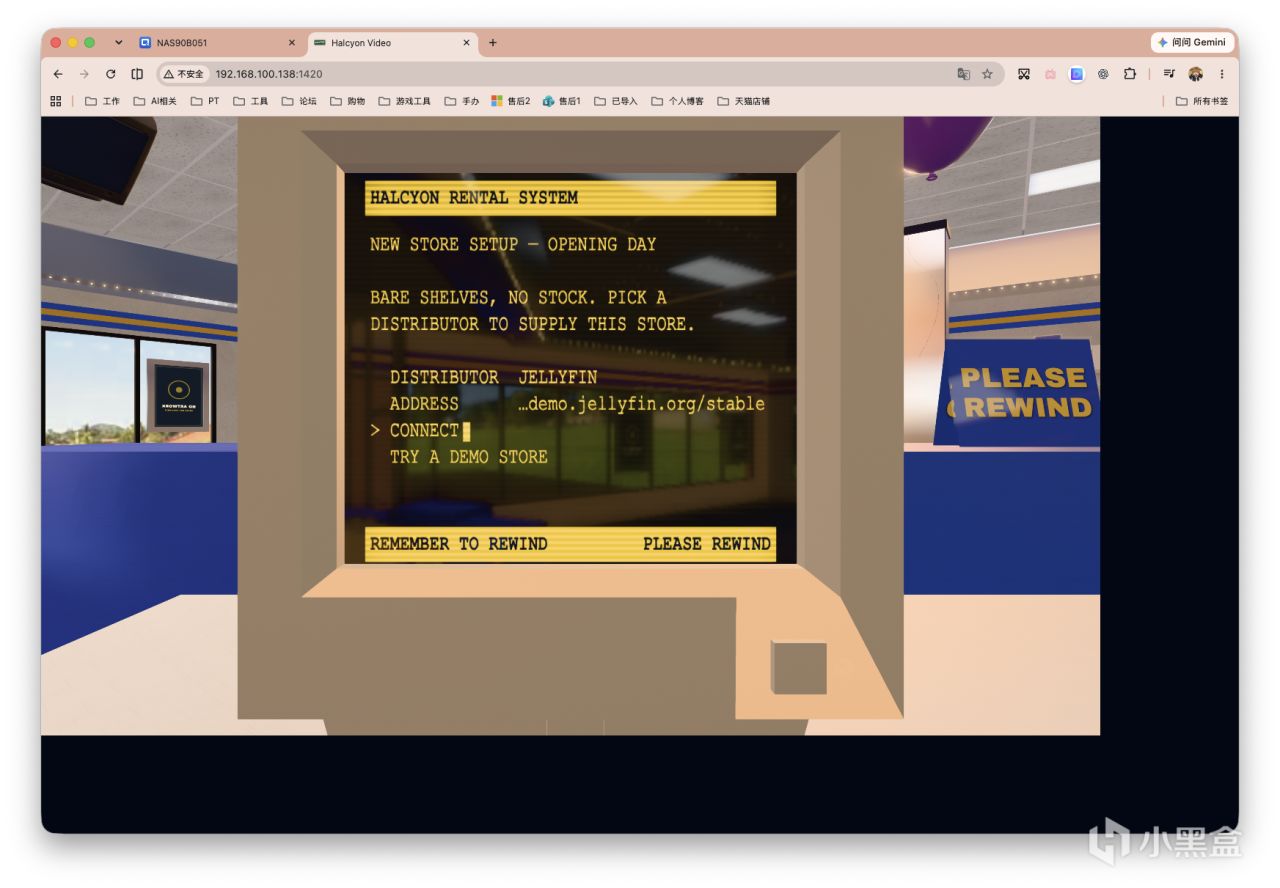Bookmark this page with the star icon
The width and height of the screenshot is (1280, 888).
[x=987, y=74]
